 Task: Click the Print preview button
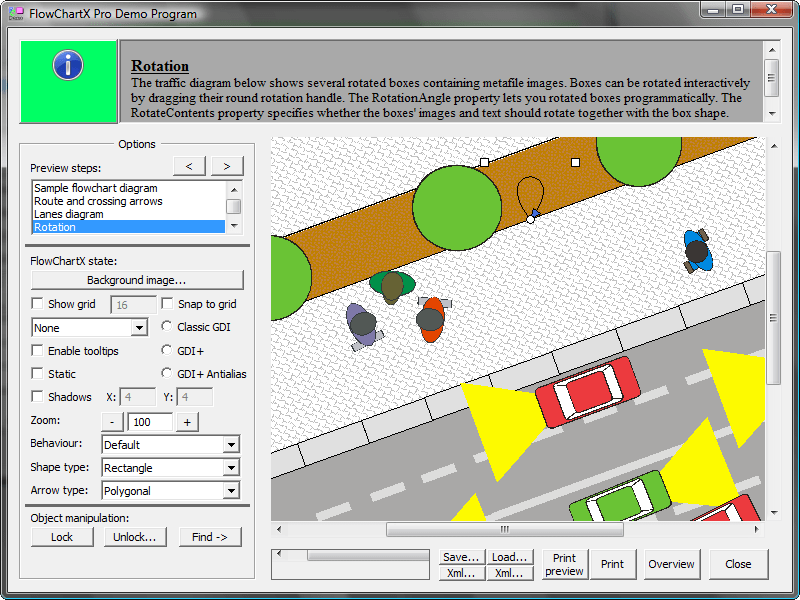click(564, 564)
